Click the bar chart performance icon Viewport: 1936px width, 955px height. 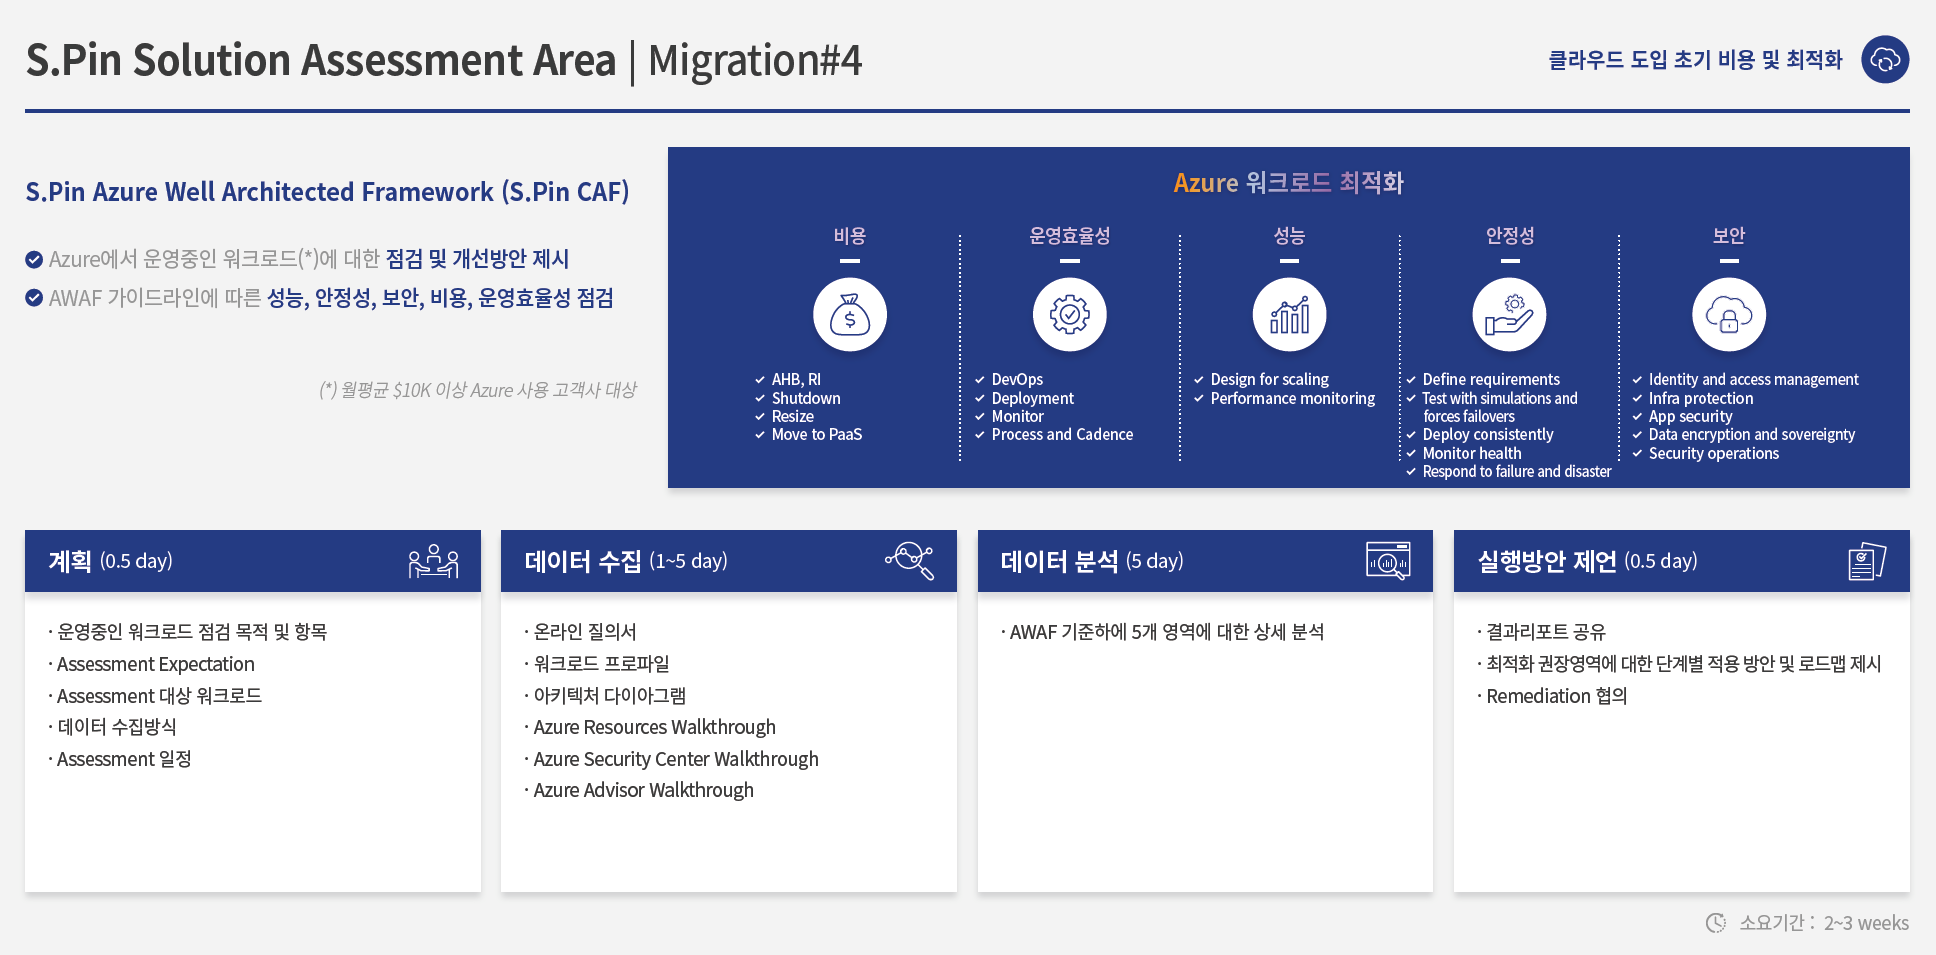tap(1290, 315)
